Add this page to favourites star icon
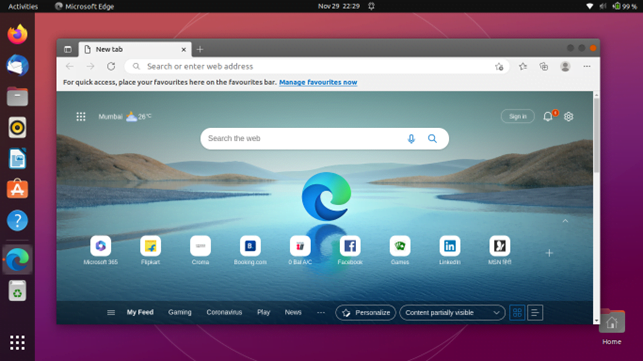643x361 pixels. (499, 66)
